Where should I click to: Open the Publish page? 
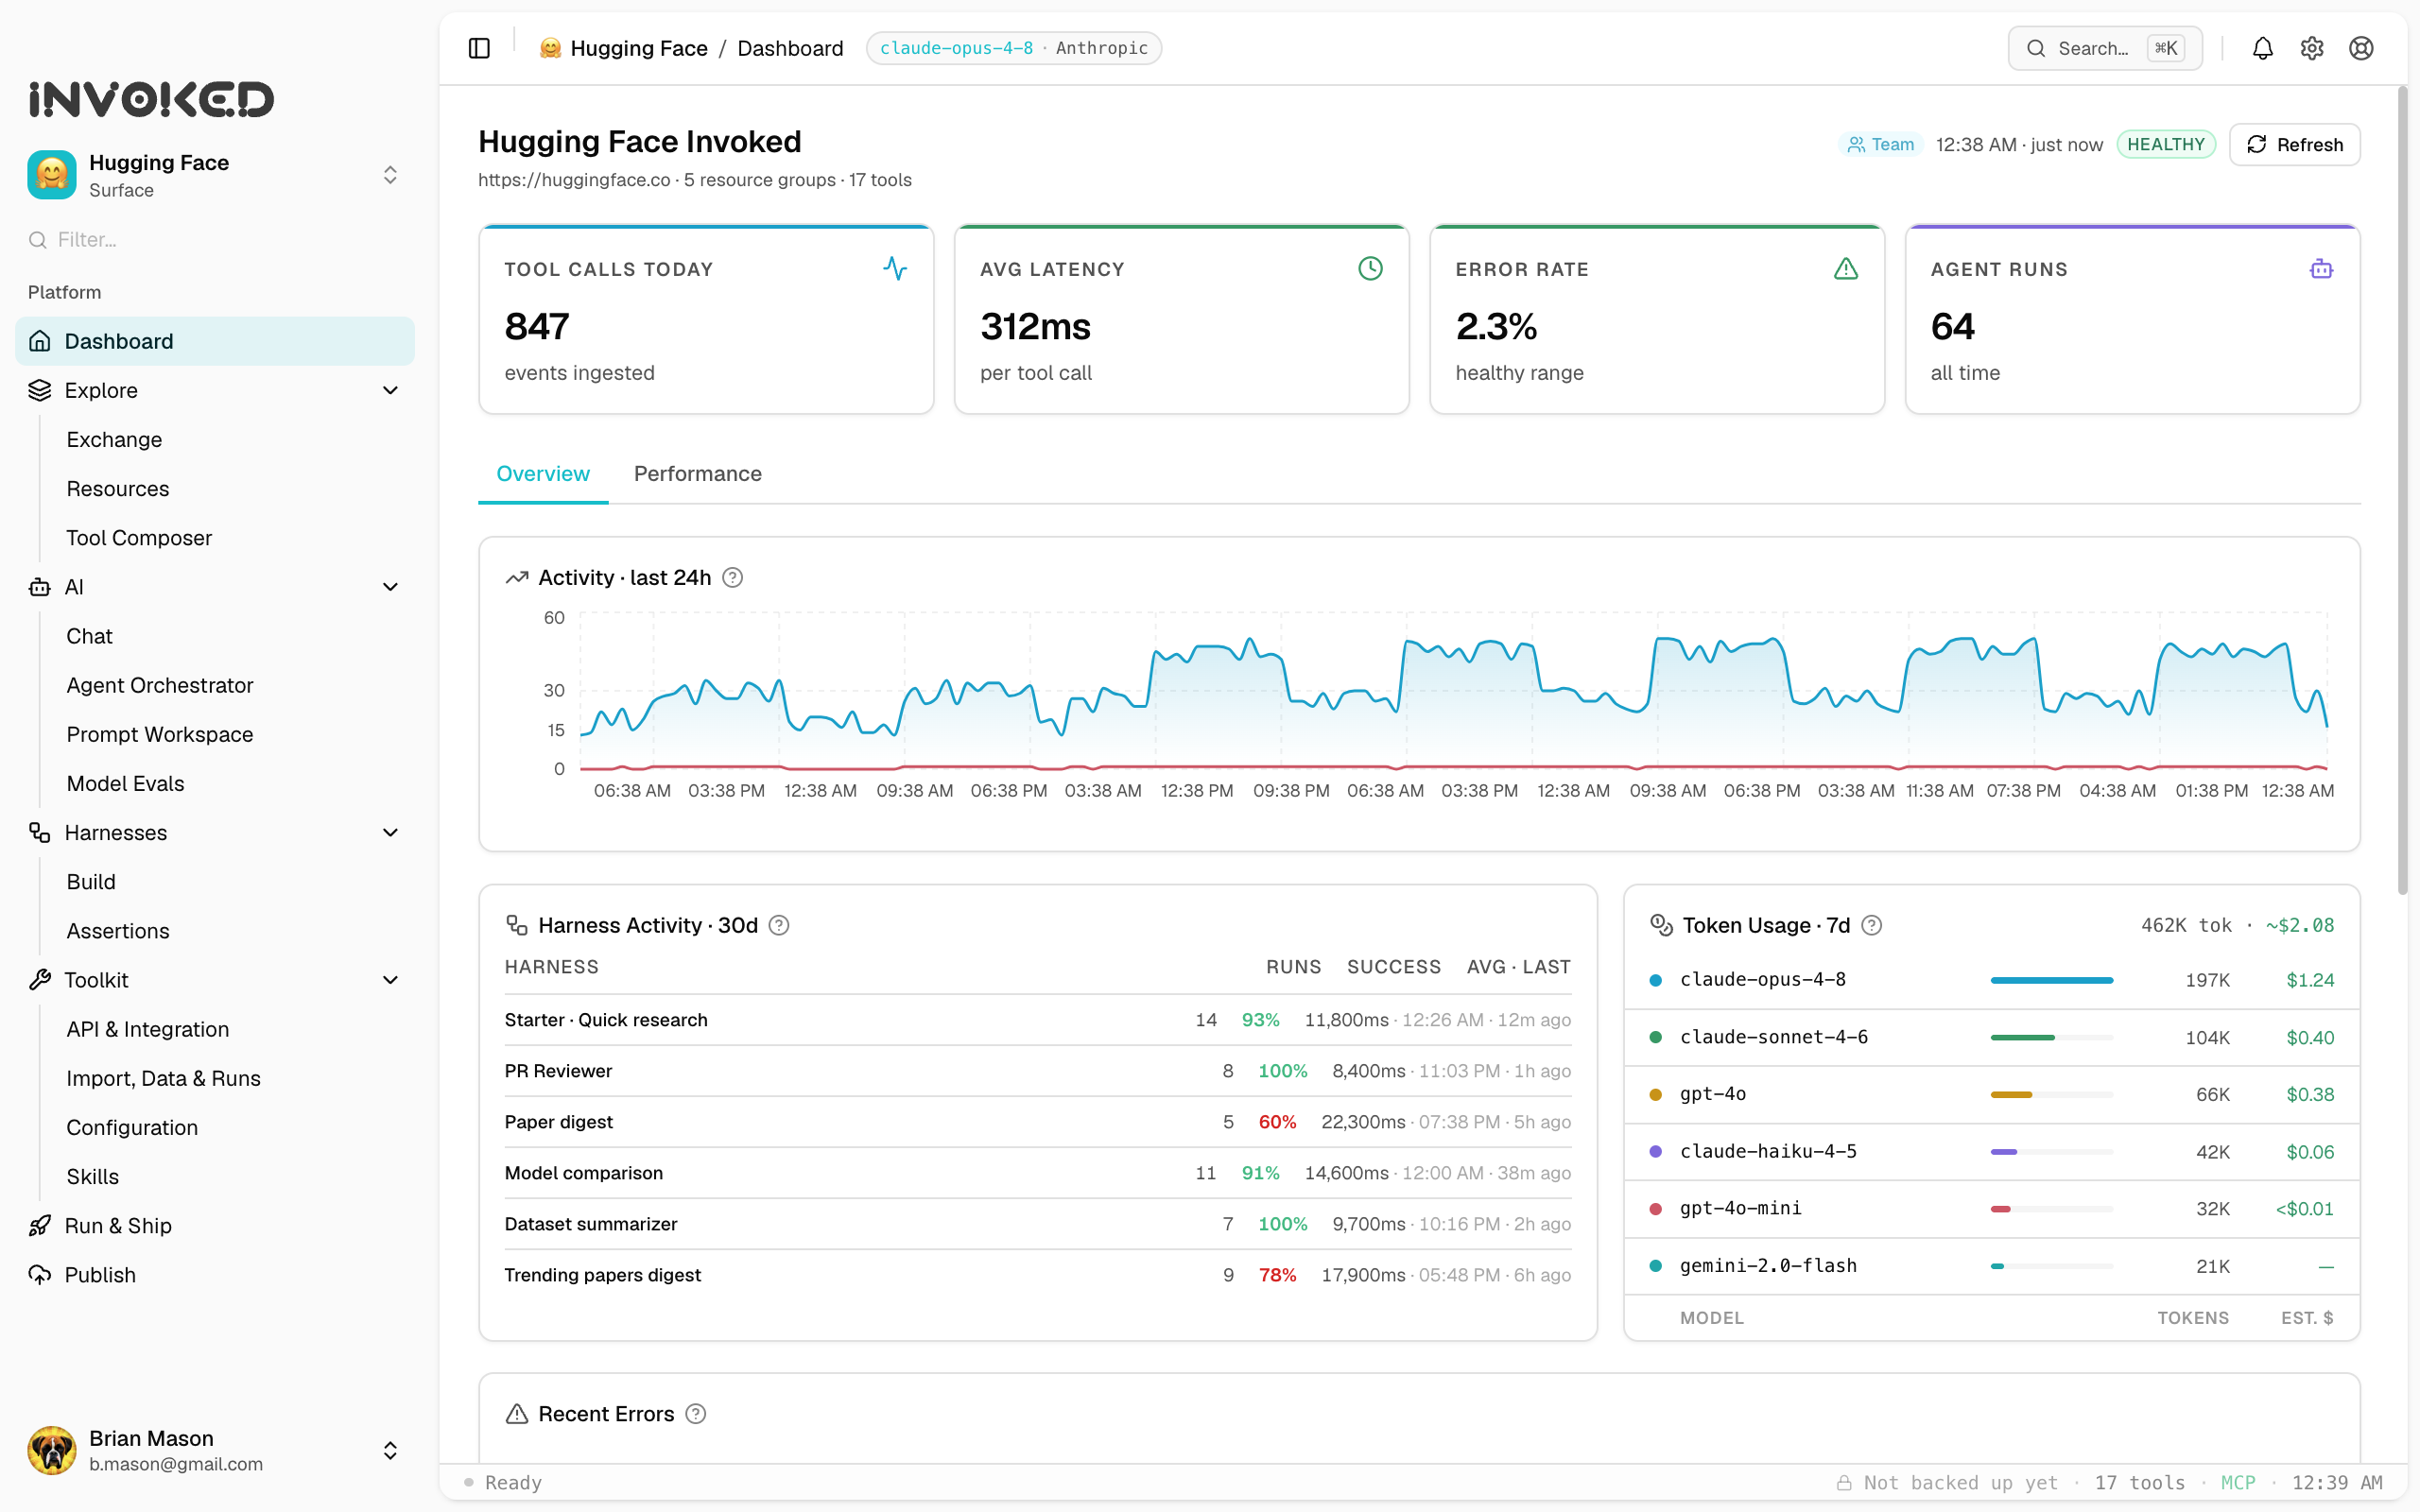tap(100, 1275)
